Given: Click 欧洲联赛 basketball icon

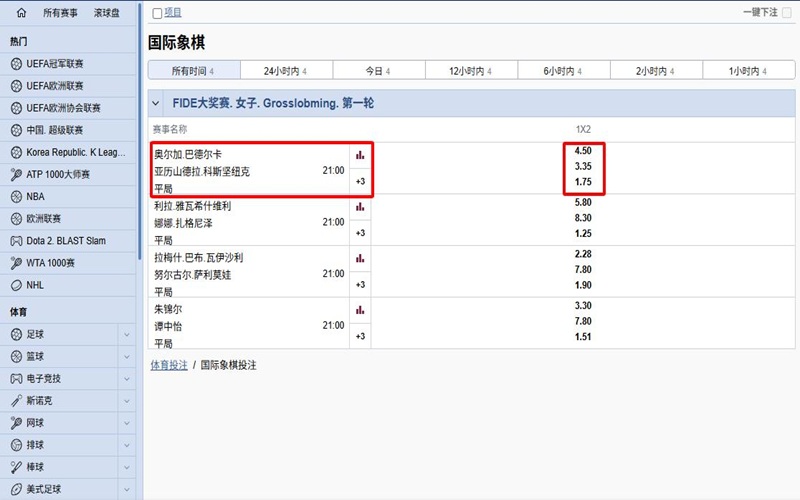Looking at the screenshot, I should click(x=16, y=218).
